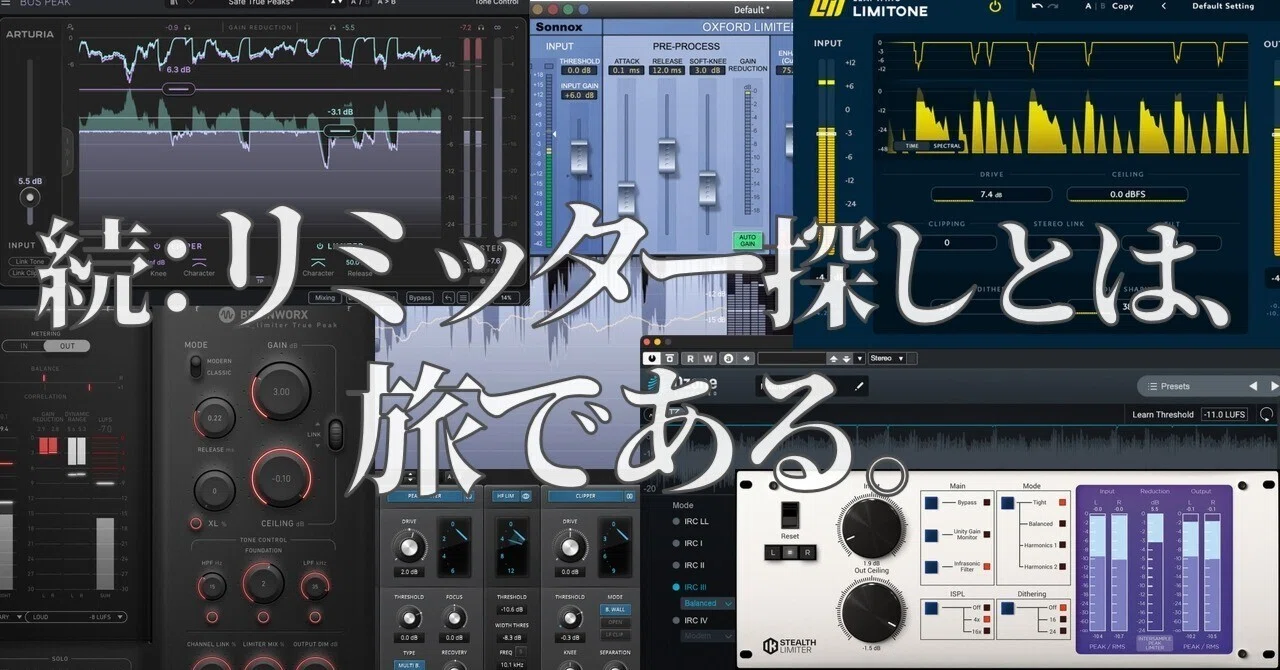Click the link icon on the HF LIM module
This screenshot has height=670, width=1280.
tap(525, 495)
